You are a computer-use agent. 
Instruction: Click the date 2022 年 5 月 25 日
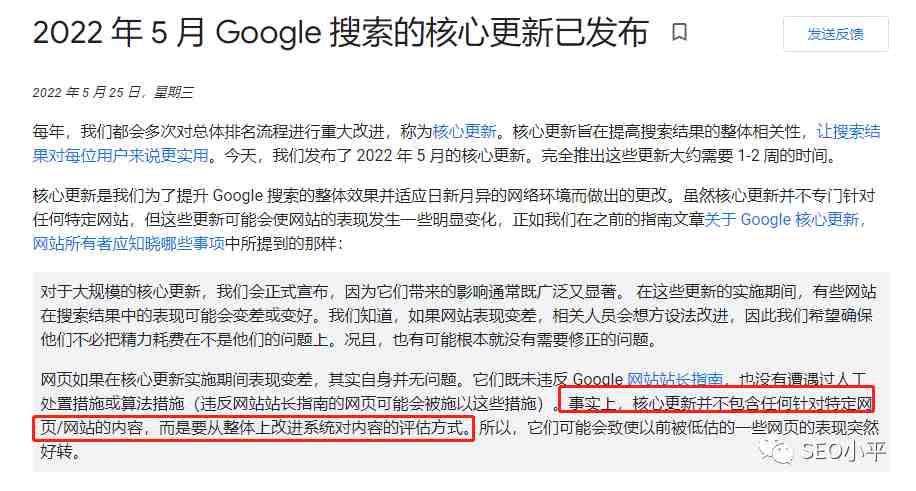coord(86,92)
